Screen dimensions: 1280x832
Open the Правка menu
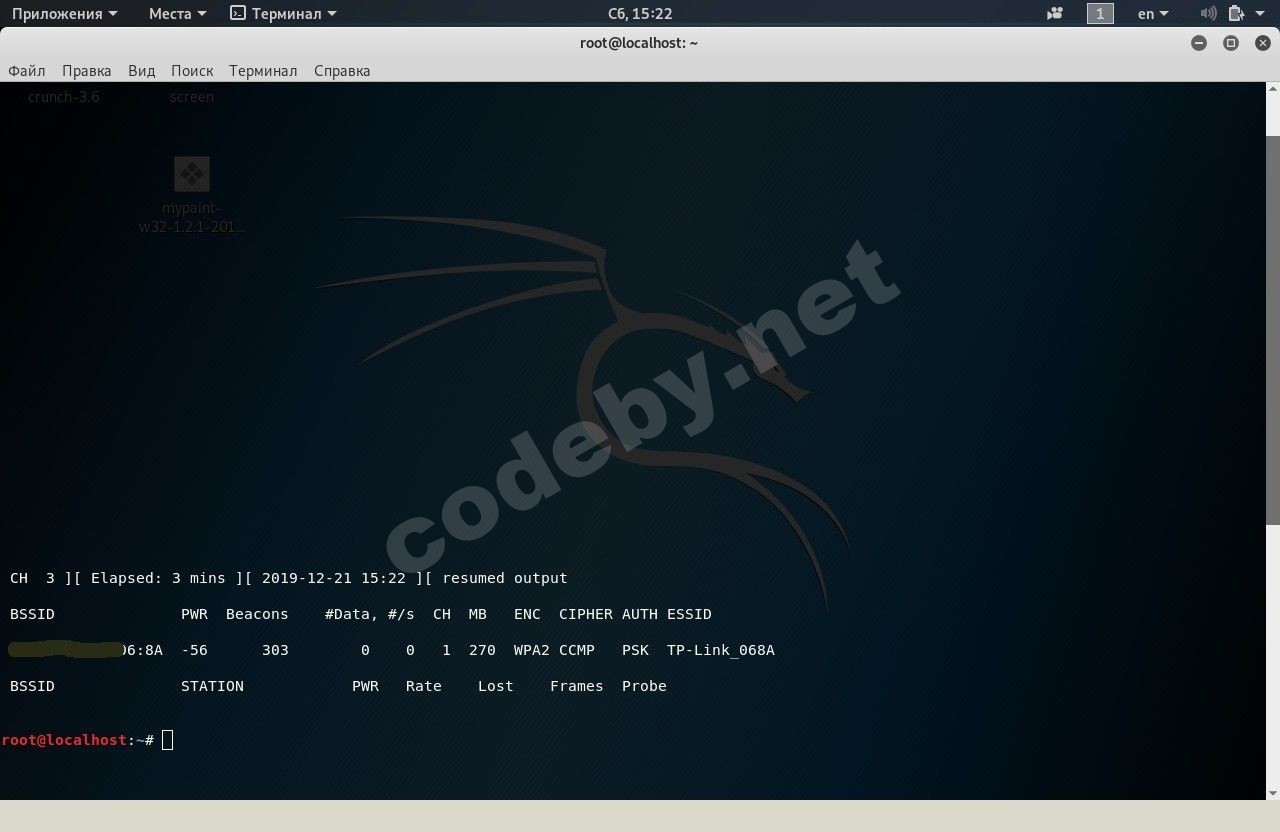[86, 71]
